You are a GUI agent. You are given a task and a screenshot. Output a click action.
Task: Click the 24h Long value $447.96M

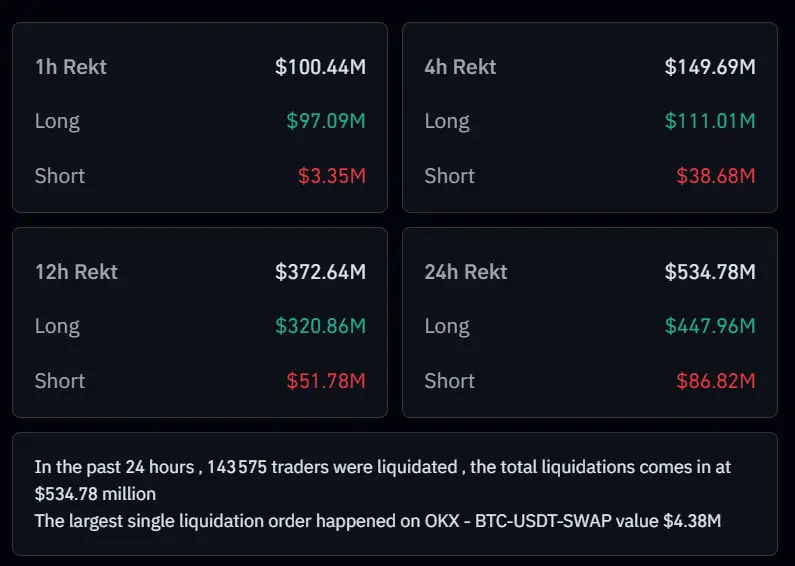(710, 326)
